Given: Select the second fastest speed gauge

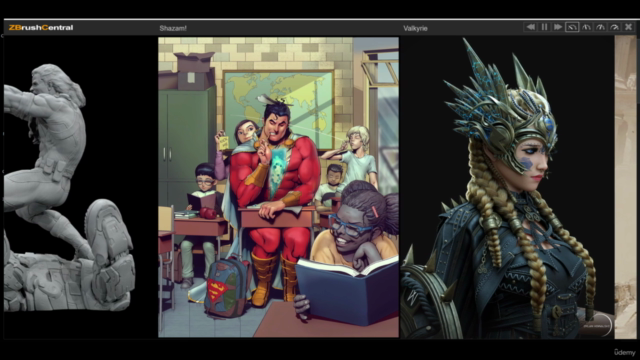Looking at the screenshot, I should click(600, 27).
